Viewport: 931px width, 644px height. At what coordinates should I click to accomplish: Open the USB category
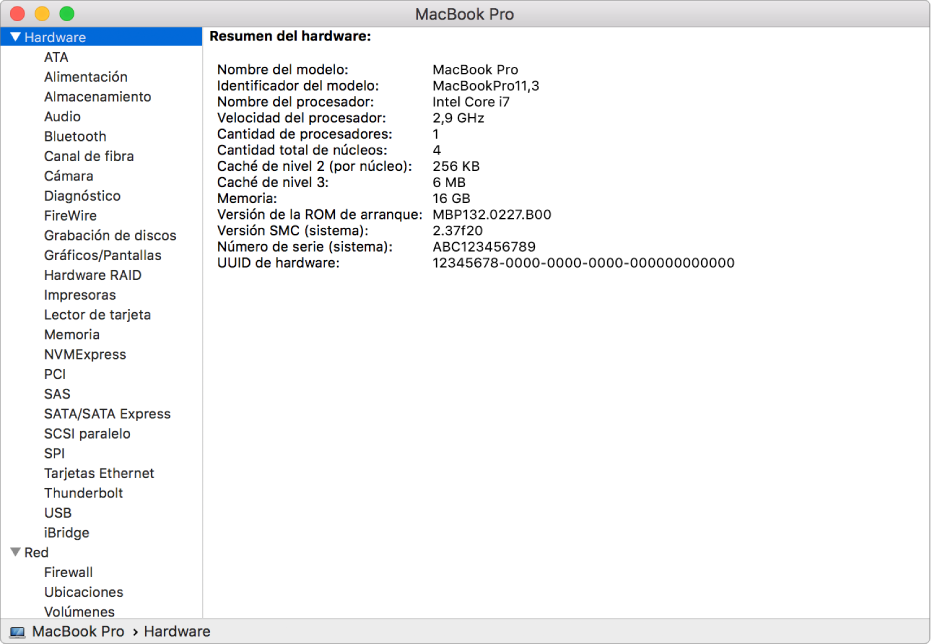click(58, 513)
